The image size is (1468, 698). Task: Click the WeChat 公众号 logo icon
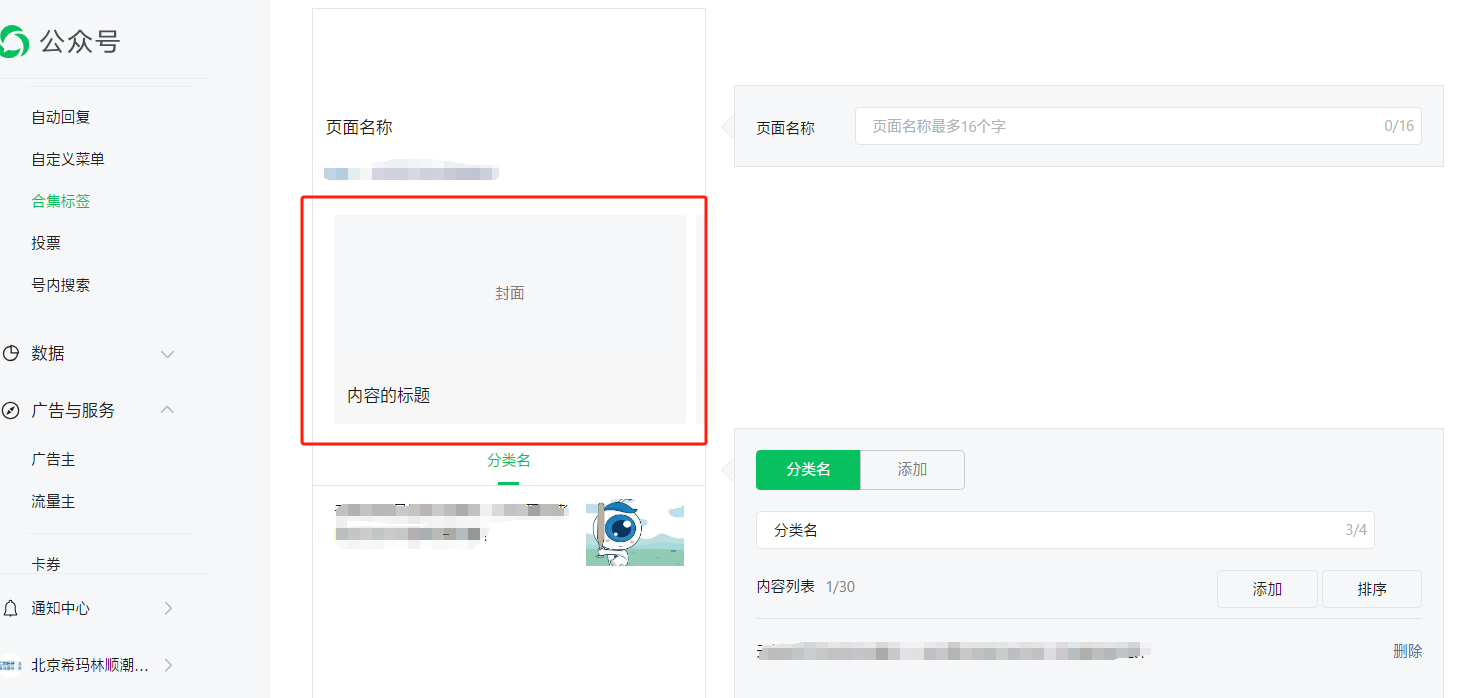click(13, 41)
